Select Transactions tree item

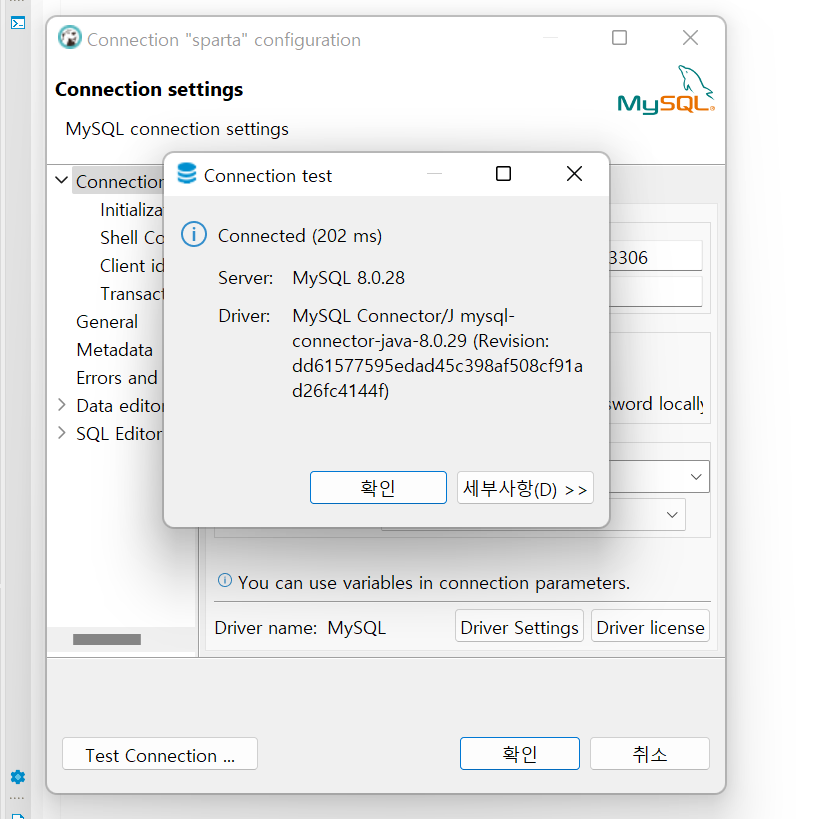click(132, 294)
